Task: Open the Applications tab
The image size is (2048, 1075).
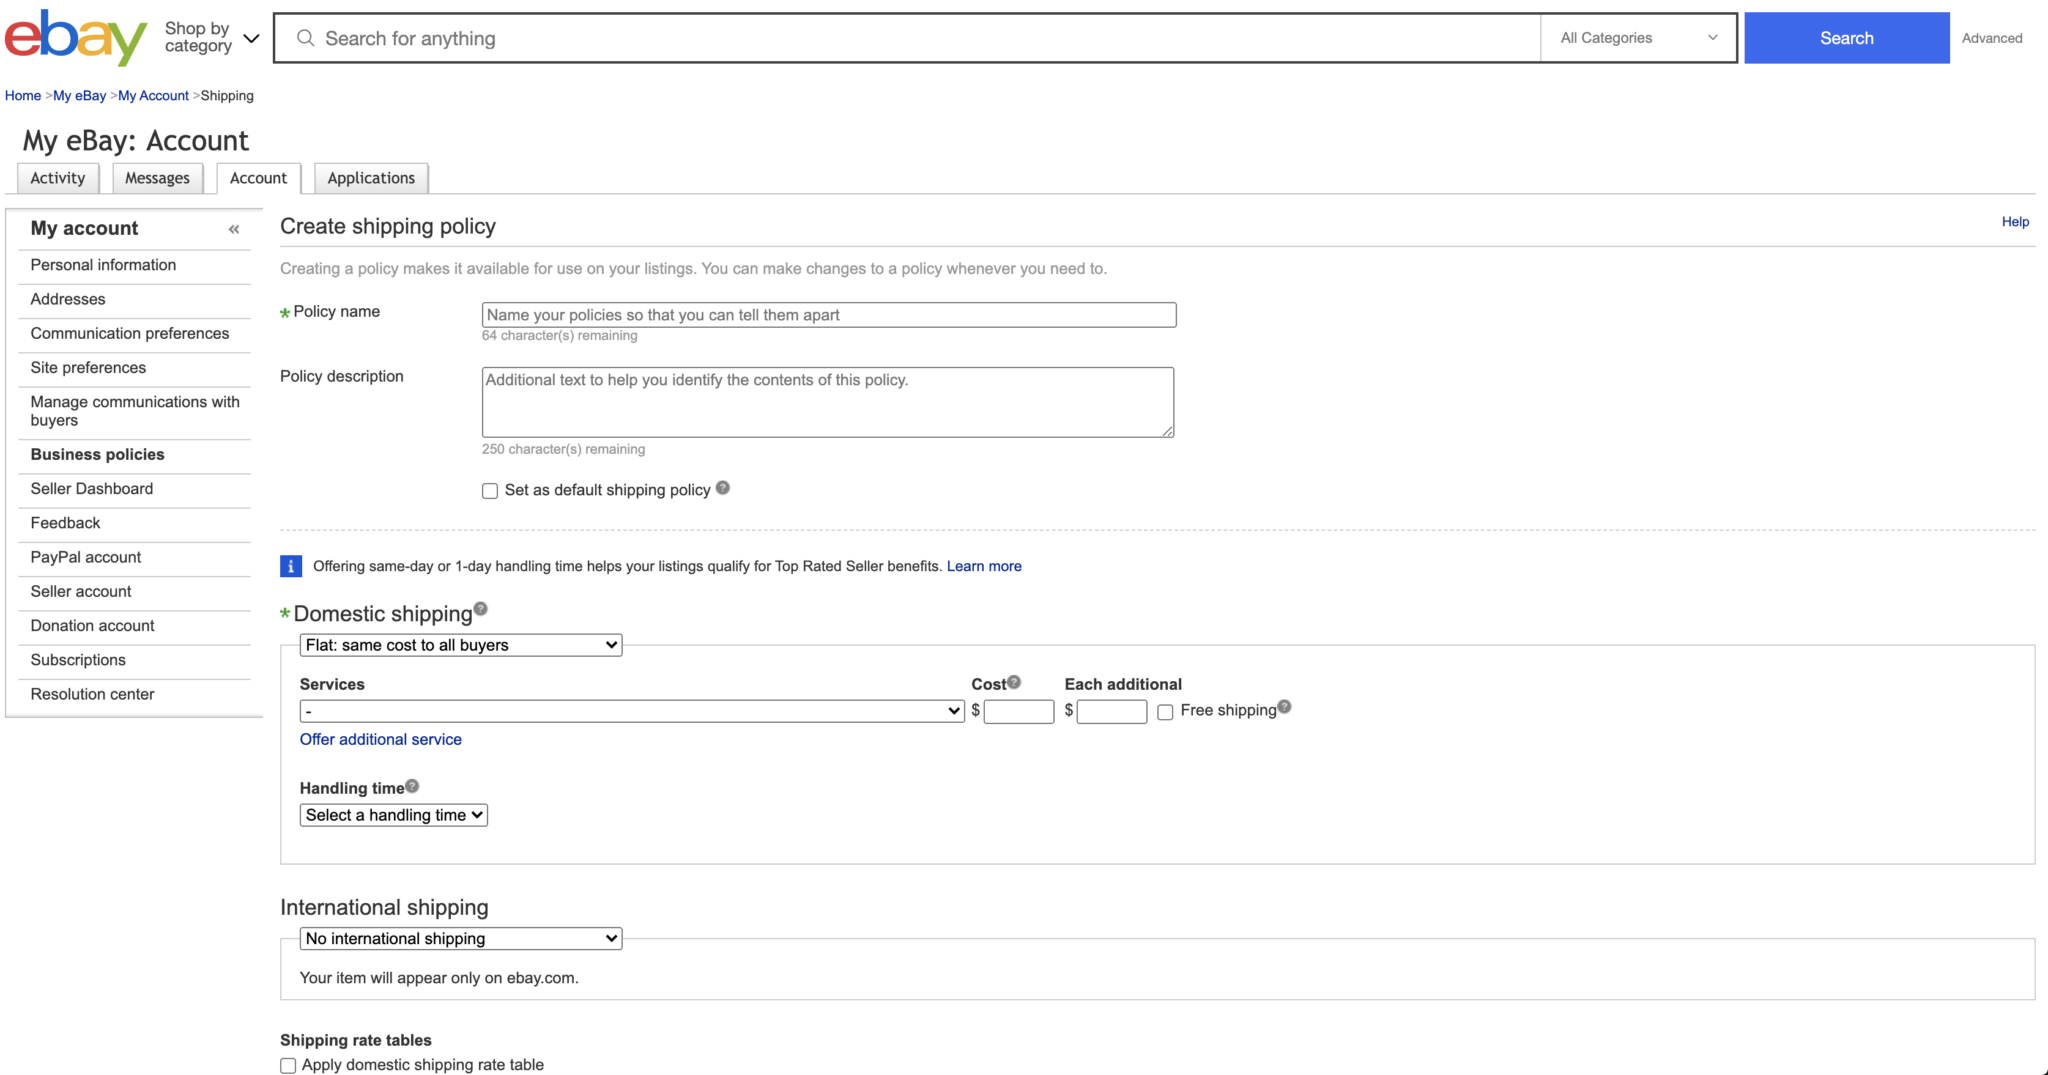Action: point(371,178)
